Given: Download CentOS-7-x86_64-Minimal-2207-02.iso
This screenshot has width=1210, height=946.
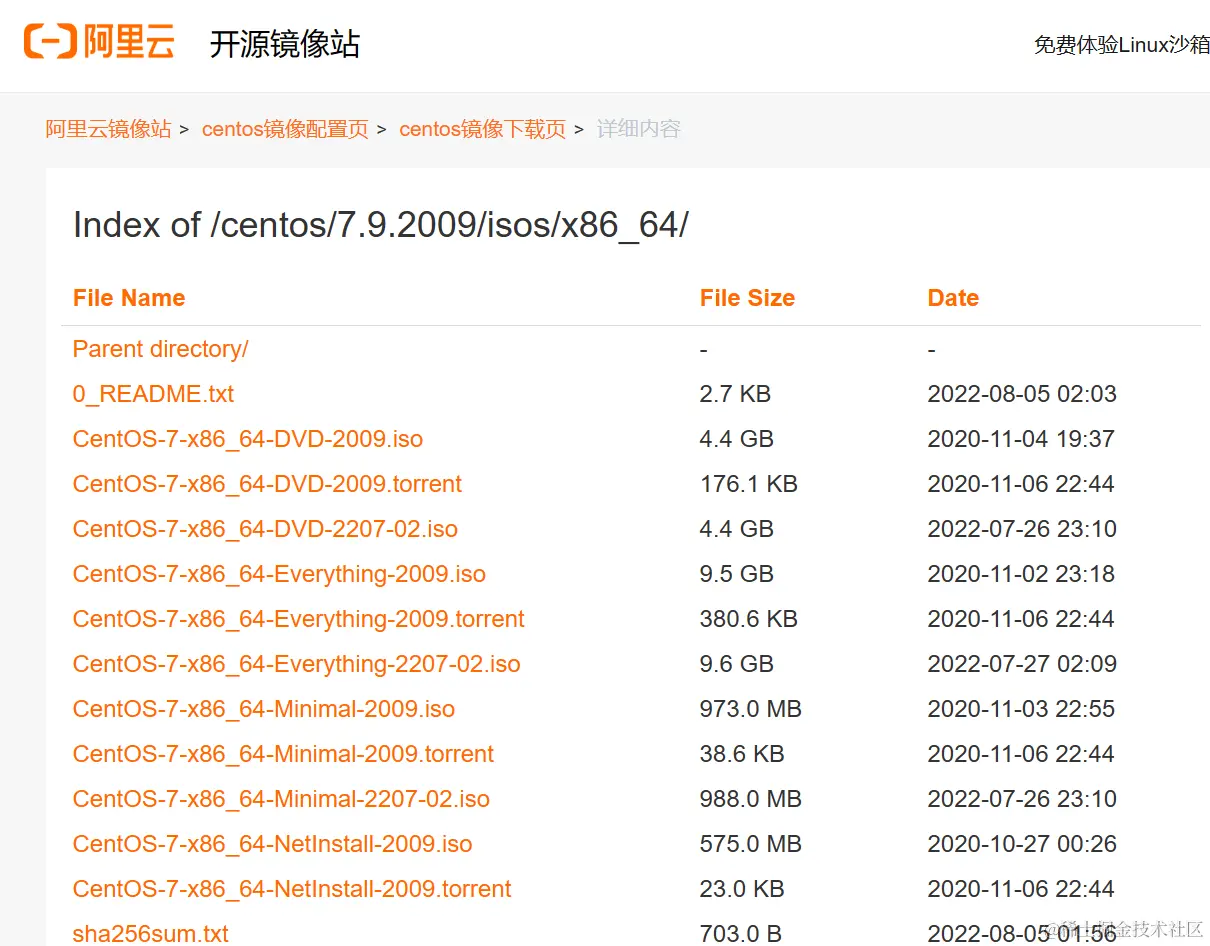Looking at the screenshot, I should 281,799.
